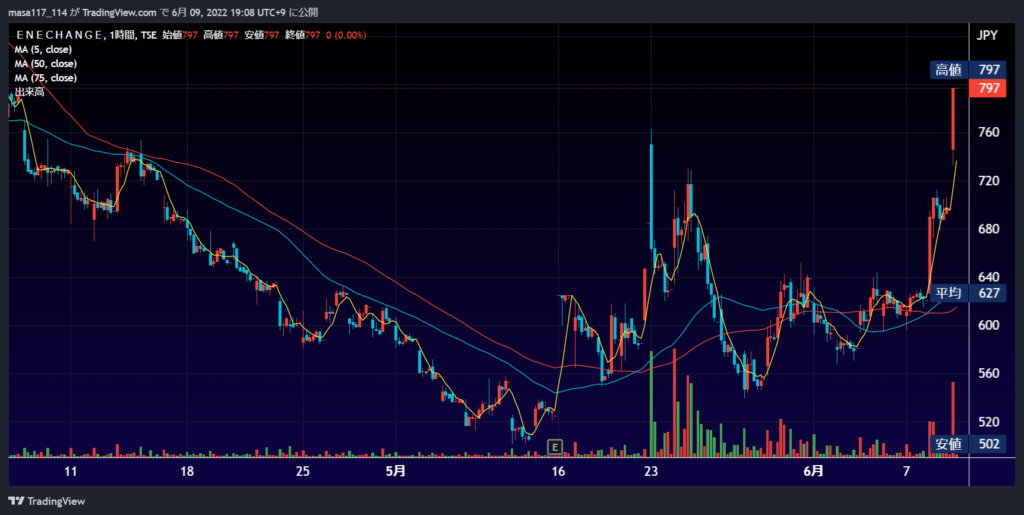Click the 高値 797 price label
Viewport: 1024px width, 515px height.
tap(968, 70)
